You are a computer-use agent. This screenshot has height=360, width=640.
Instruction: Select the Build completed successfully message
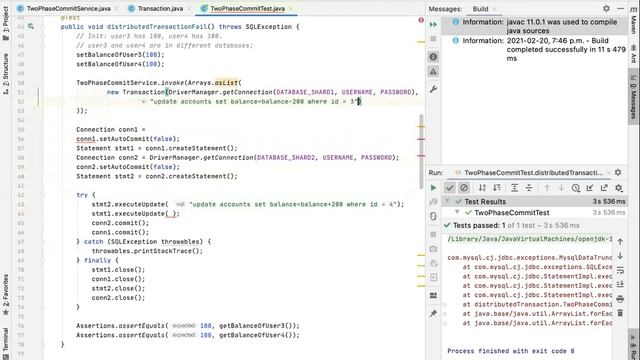click(535, 49)
